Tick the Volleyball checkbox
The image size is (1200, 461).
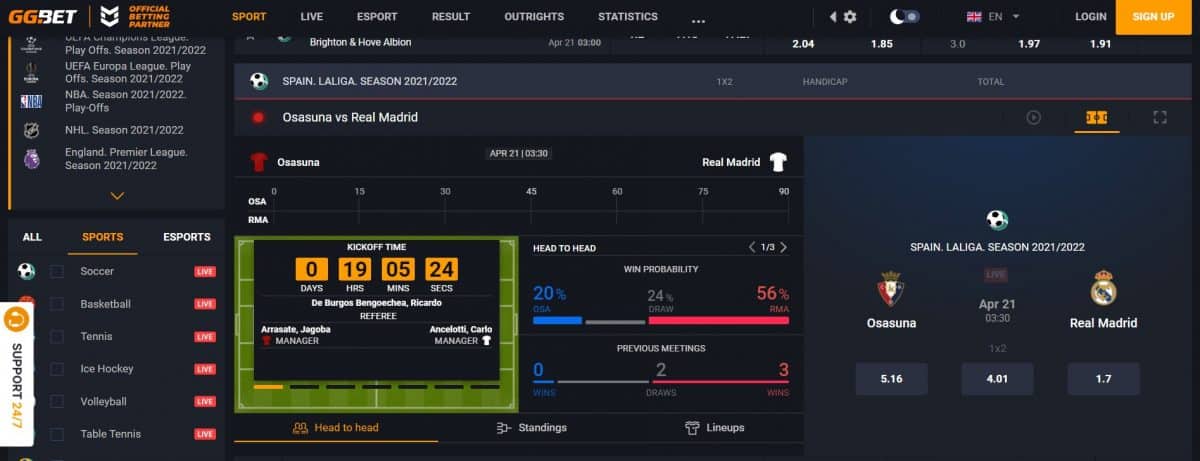pos(57,401)
